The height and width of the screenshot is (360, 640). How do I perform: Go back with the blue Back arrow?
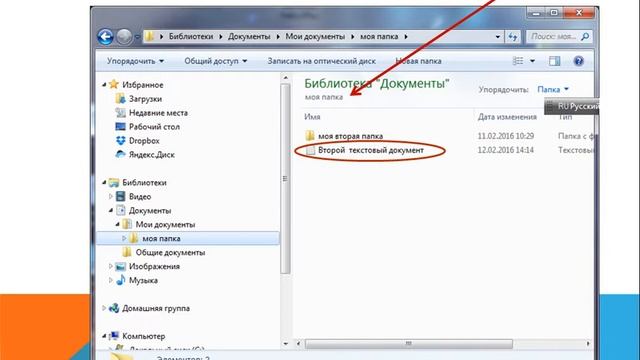tap(105, 37)
